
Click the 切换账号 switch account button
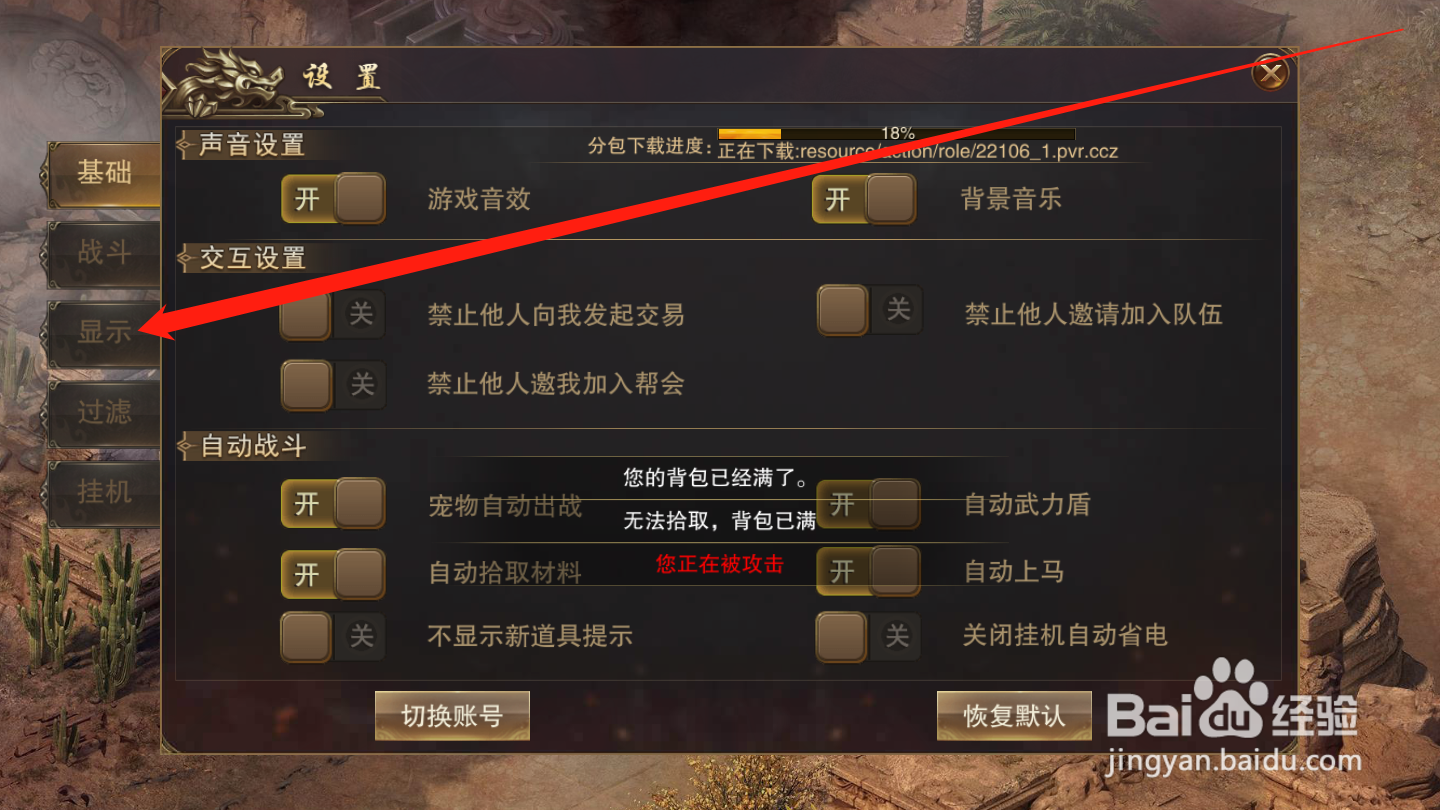(452, 716)
